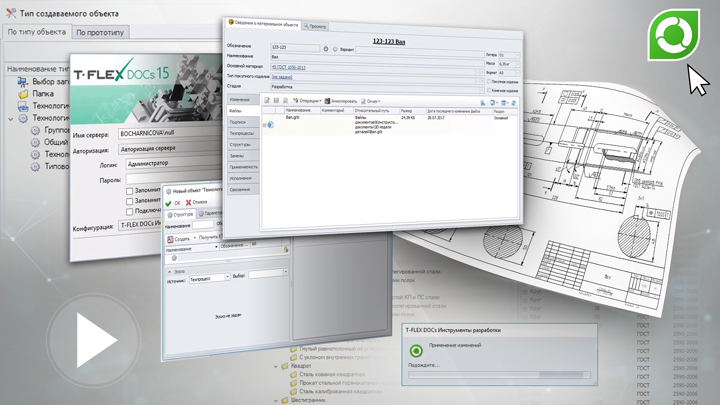Play the video with the large play button

[x=94, y=340]
